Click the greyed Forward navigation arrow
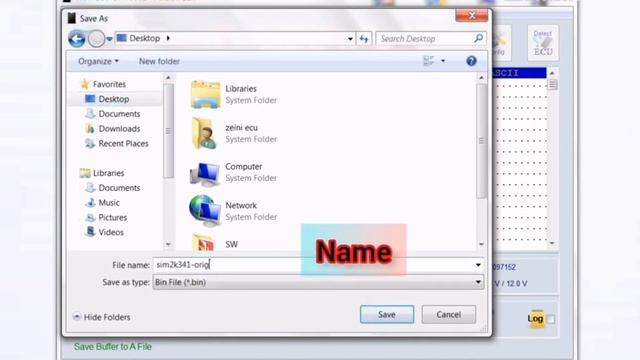Viewport: 640px width, 360px height. click(x=96, y=39)
